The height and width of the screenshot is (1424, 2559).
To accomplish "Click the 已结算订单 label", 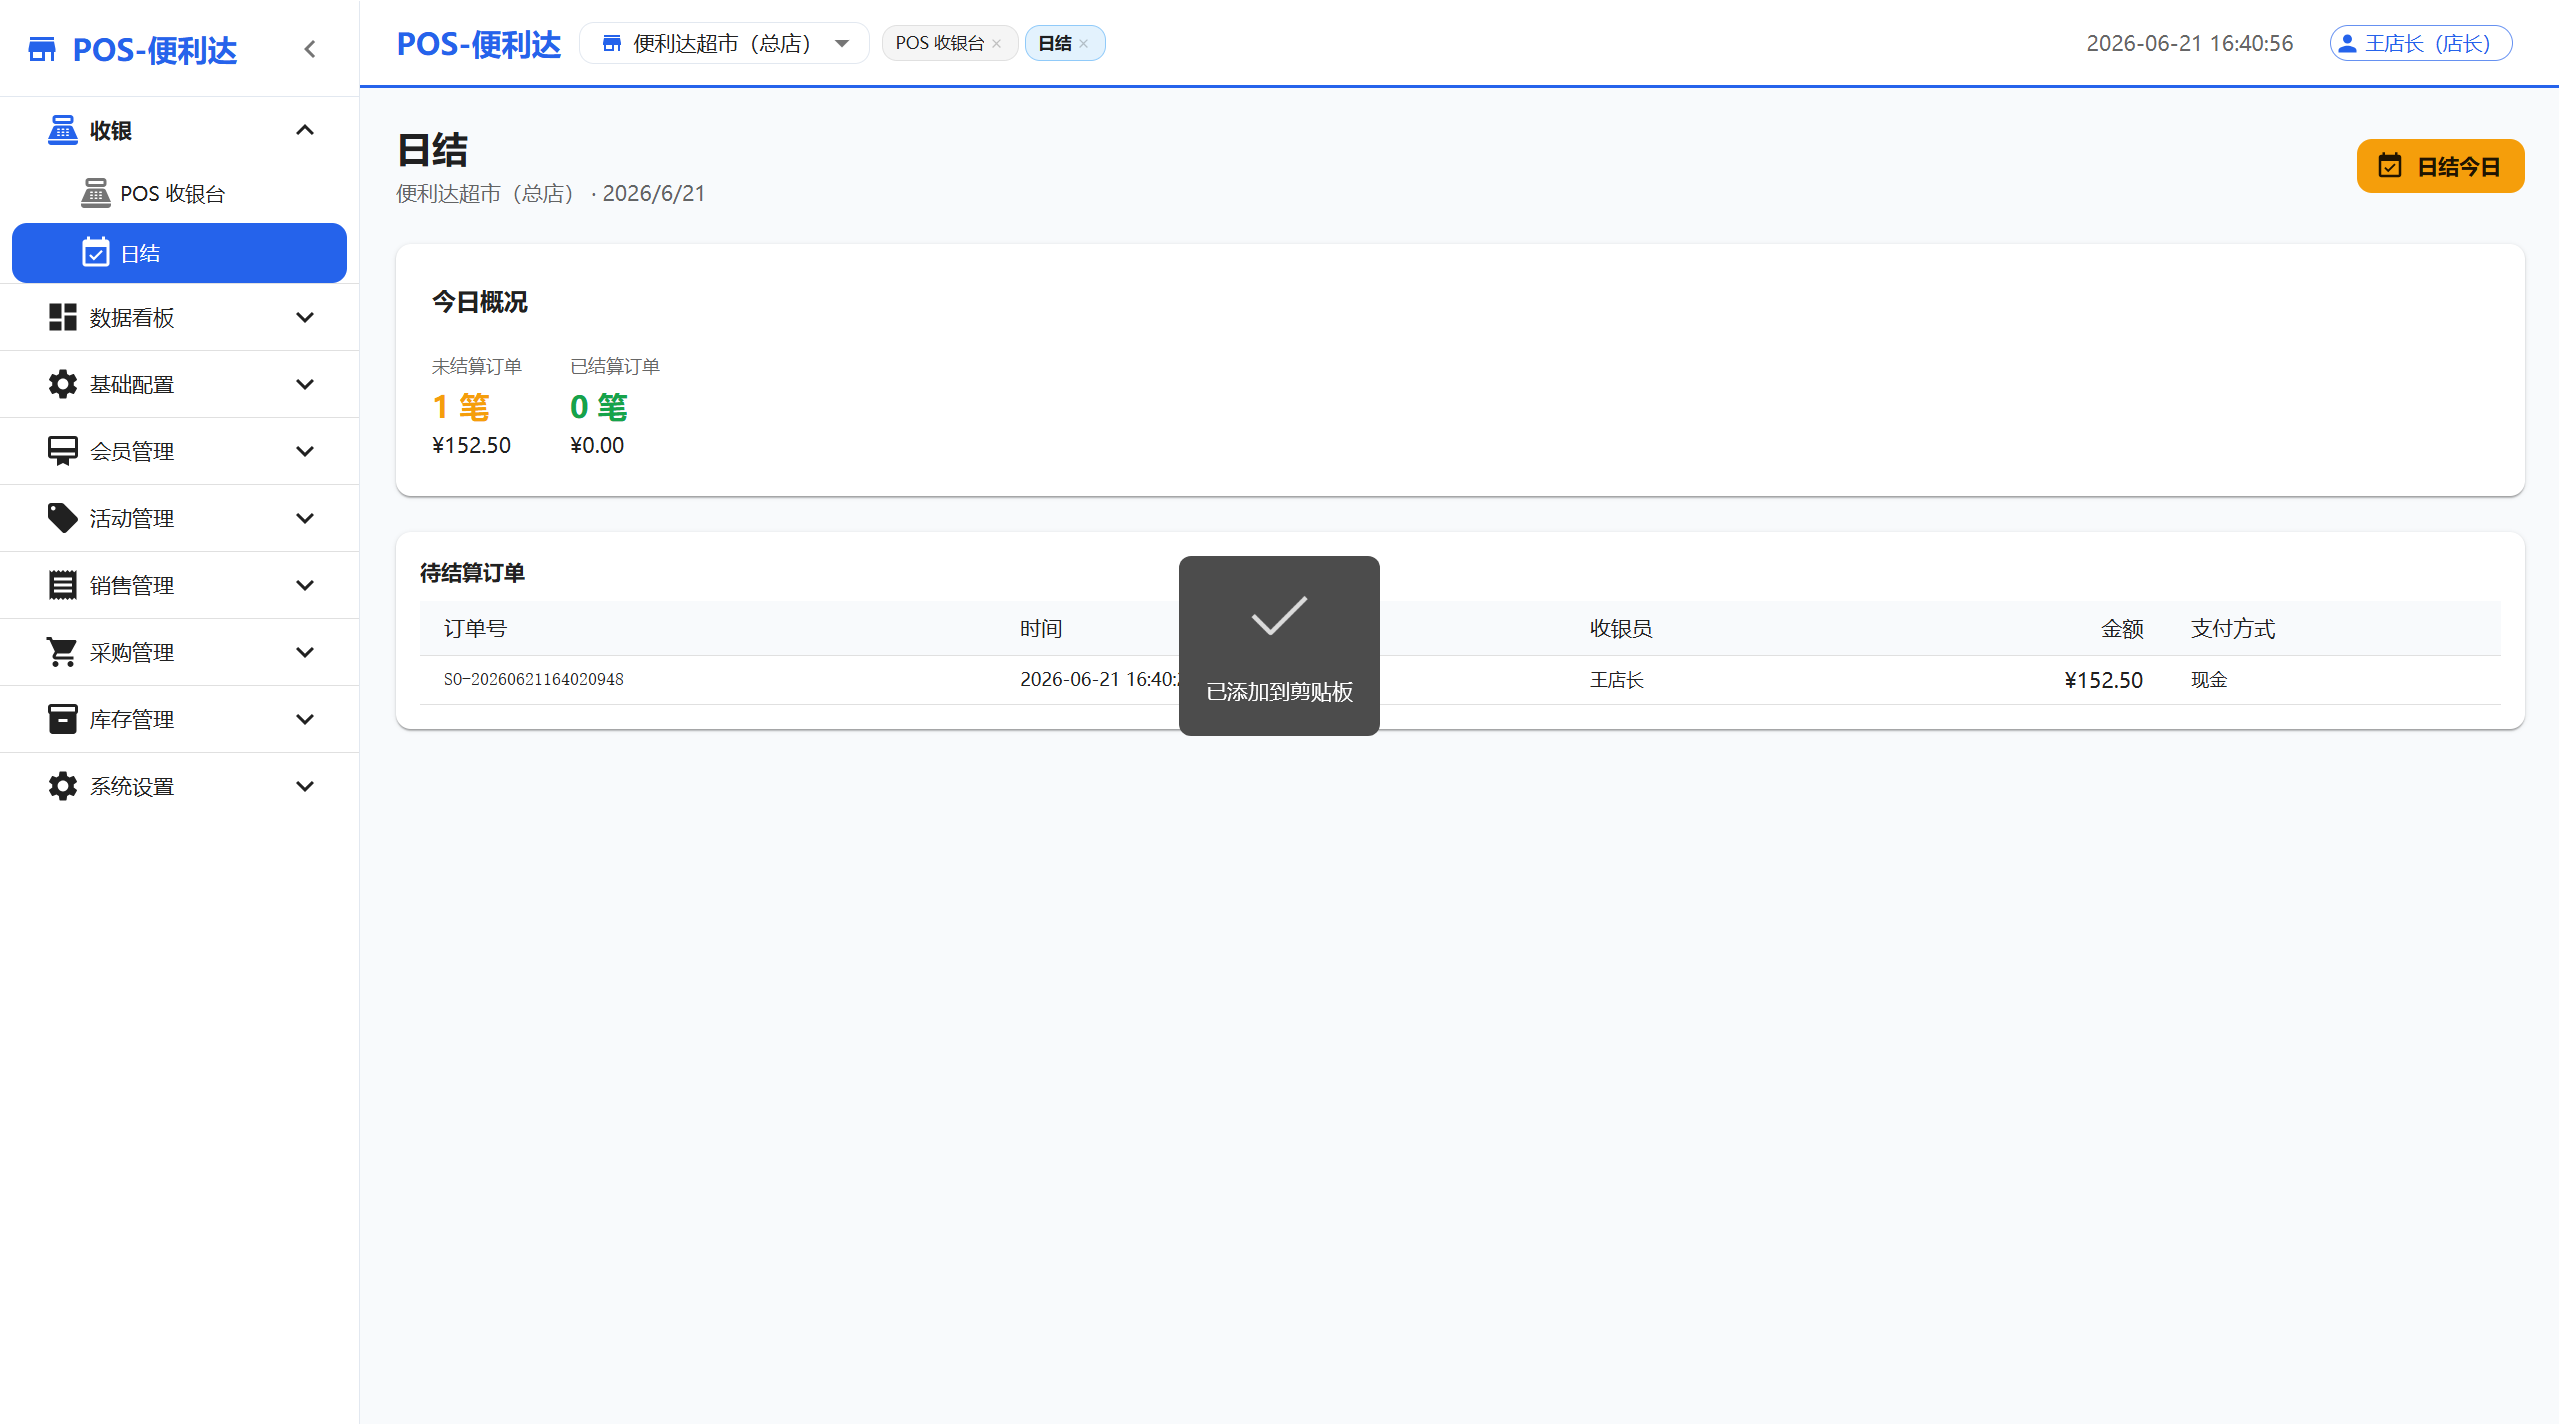I will pos(615,366).
